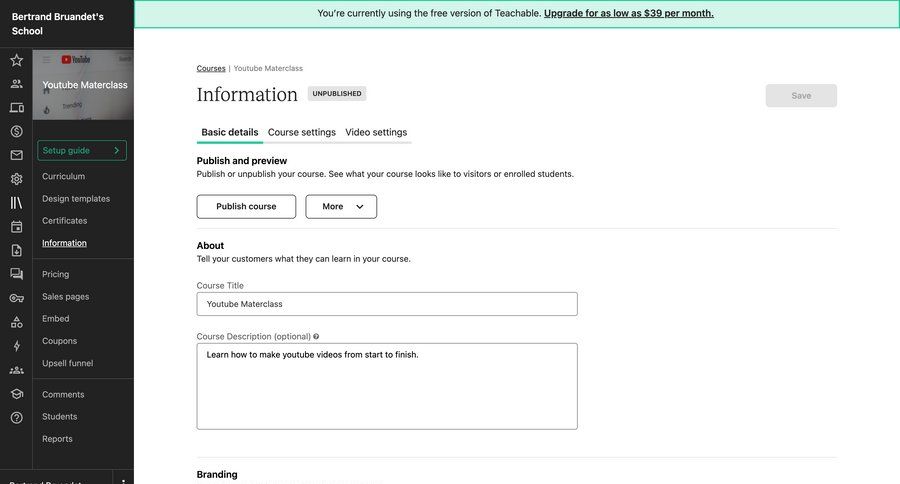Click the star icon in the left rail
This screenshot has height=484, width=900.
click(17, 60)
